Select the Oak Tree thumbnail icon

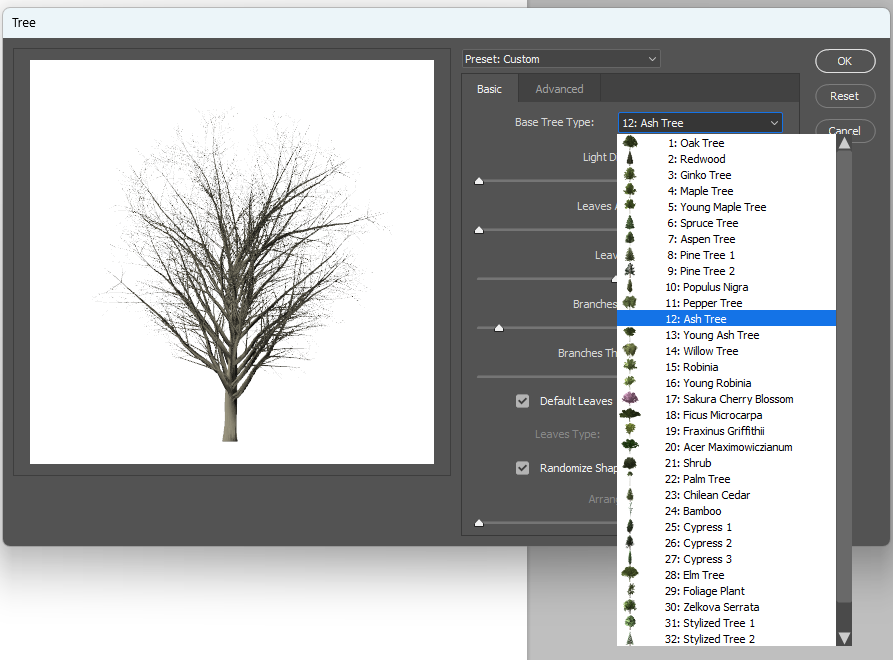coord(630,142)
